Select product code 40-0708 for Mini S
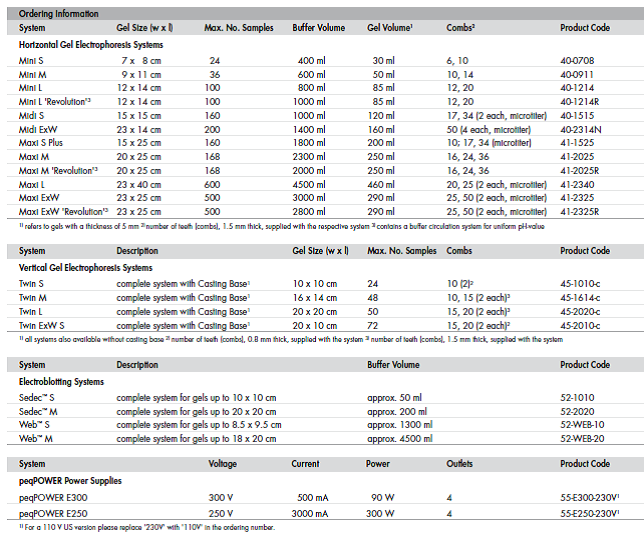Viewport: 644px width, 536px height. click(577, 61)
